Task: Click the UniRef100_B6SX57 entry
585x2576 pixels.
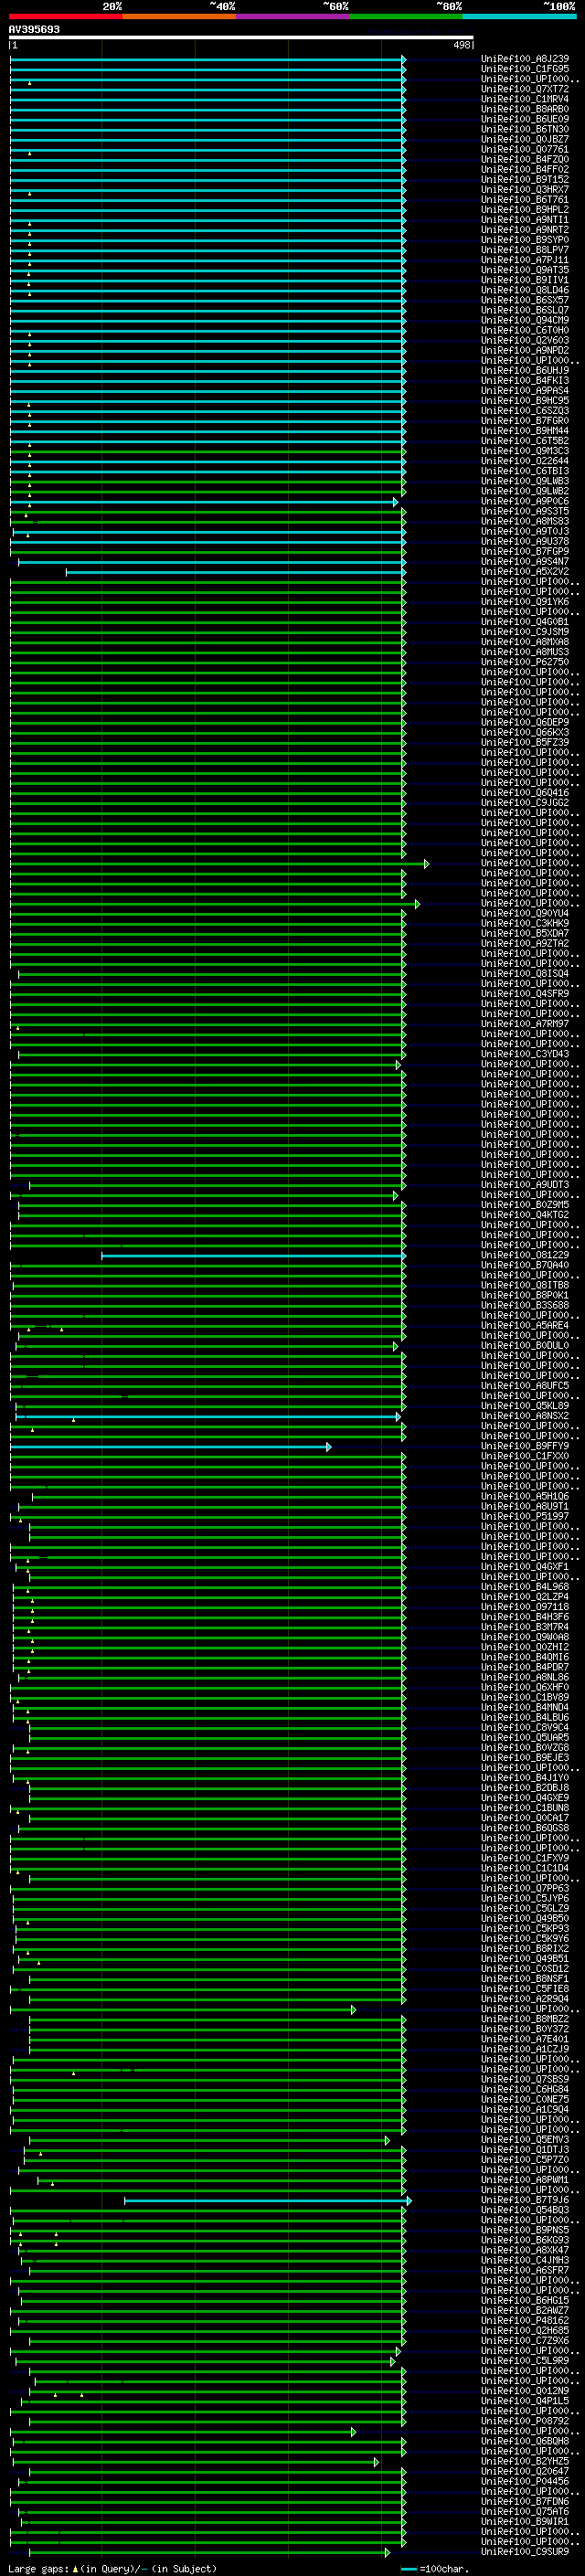Action: 525,300
